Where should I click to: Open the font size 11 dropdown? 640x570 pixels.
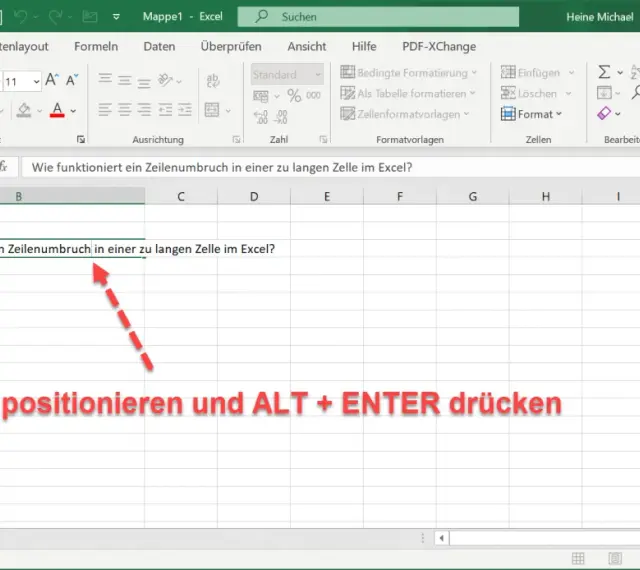[36, 82]
